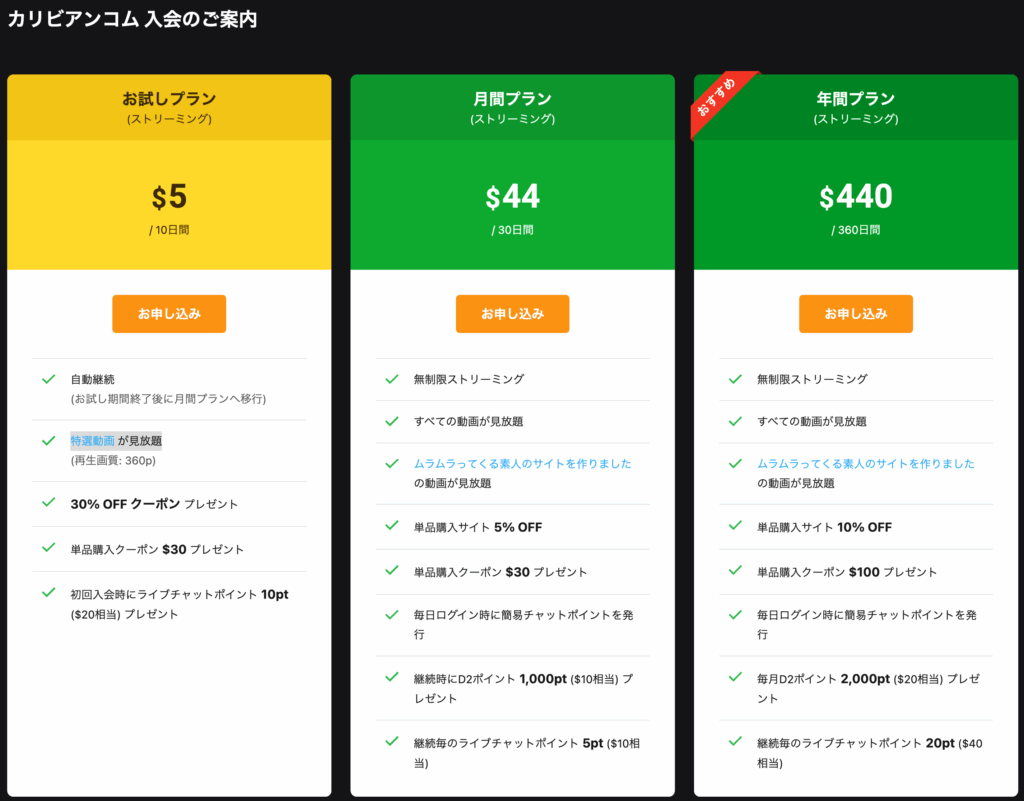Screen dimensions: 1024x801
Task: Click すべての動画が見放題 in 月間プラン
Action: tap(468, 422)
